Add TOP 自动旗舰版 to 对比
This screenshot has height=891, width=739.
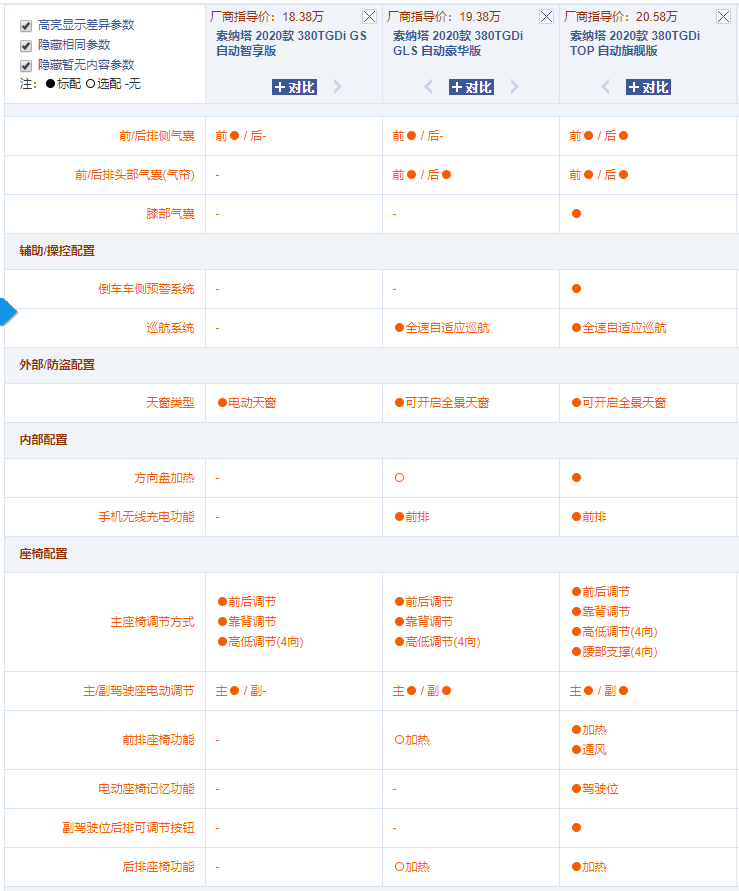pos(649,87)
